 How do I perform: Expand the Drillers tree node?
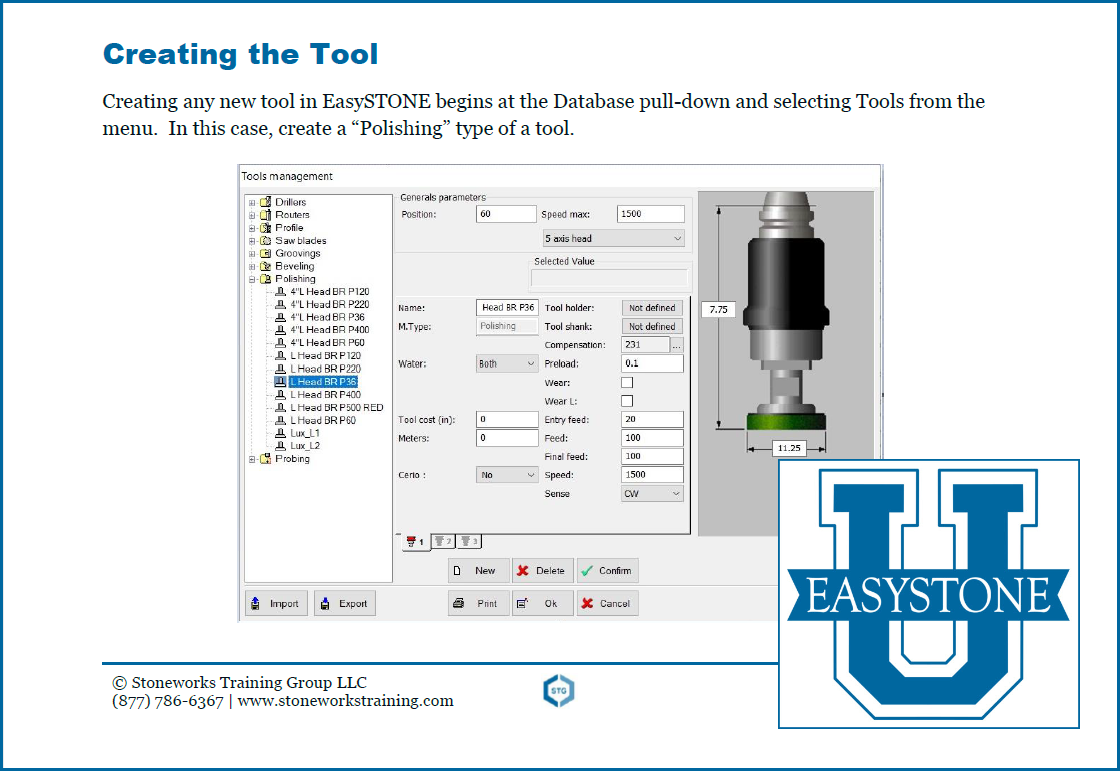[x=252, y=203]
